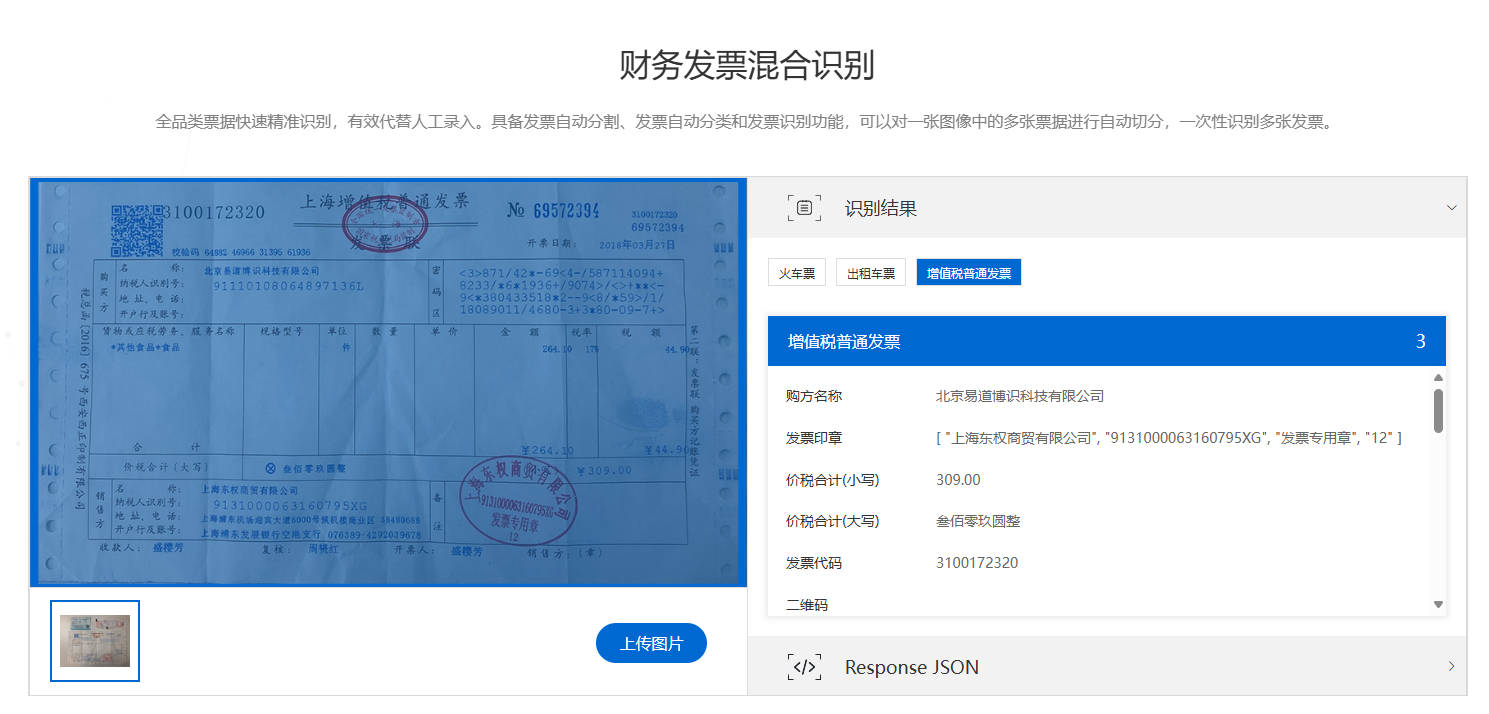The width and height of the screenshot is (1489, 714).
Task: Click the results list scrollbar thumb
Action: pos(1438,411)
